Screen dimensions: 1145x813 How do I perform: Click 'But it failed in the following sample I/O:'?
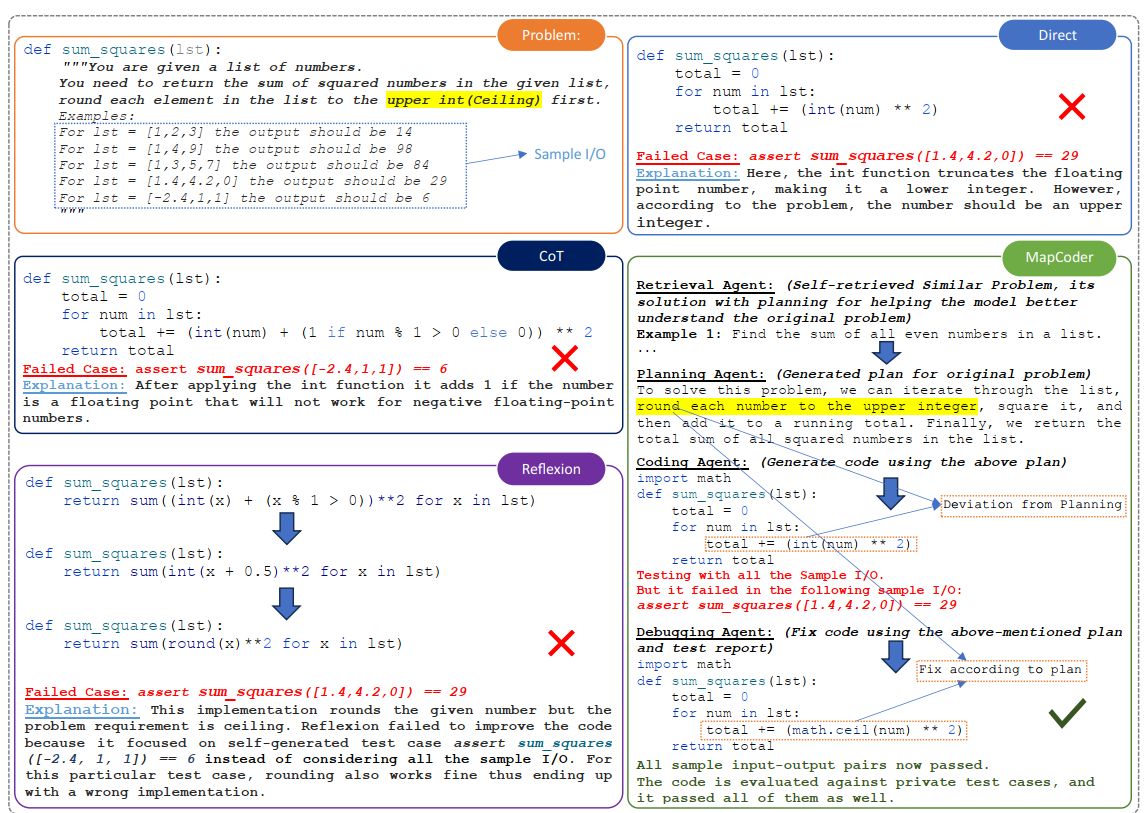point(799,590)
